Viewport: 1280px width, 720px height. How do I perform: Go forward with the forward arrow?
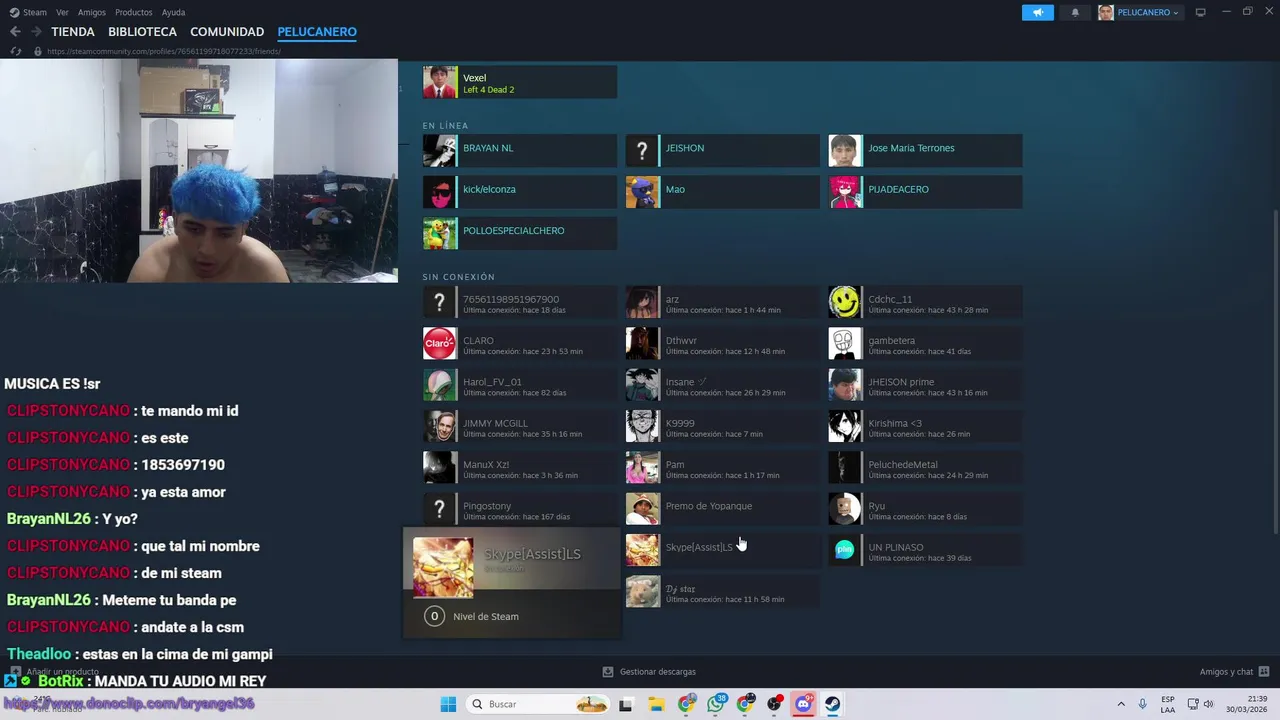(x=36, y=32)
